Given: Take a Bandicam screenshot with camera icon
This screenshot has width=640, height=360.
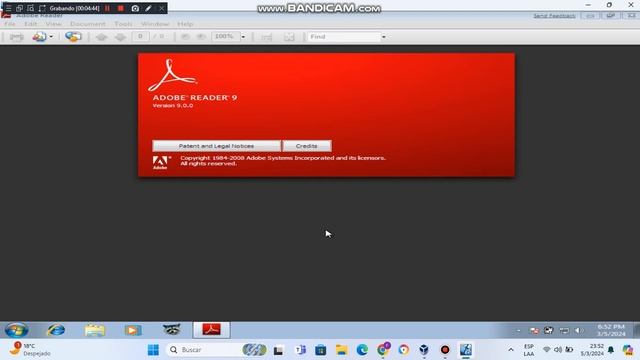Looking at the screenshot, I should point(135,8).
